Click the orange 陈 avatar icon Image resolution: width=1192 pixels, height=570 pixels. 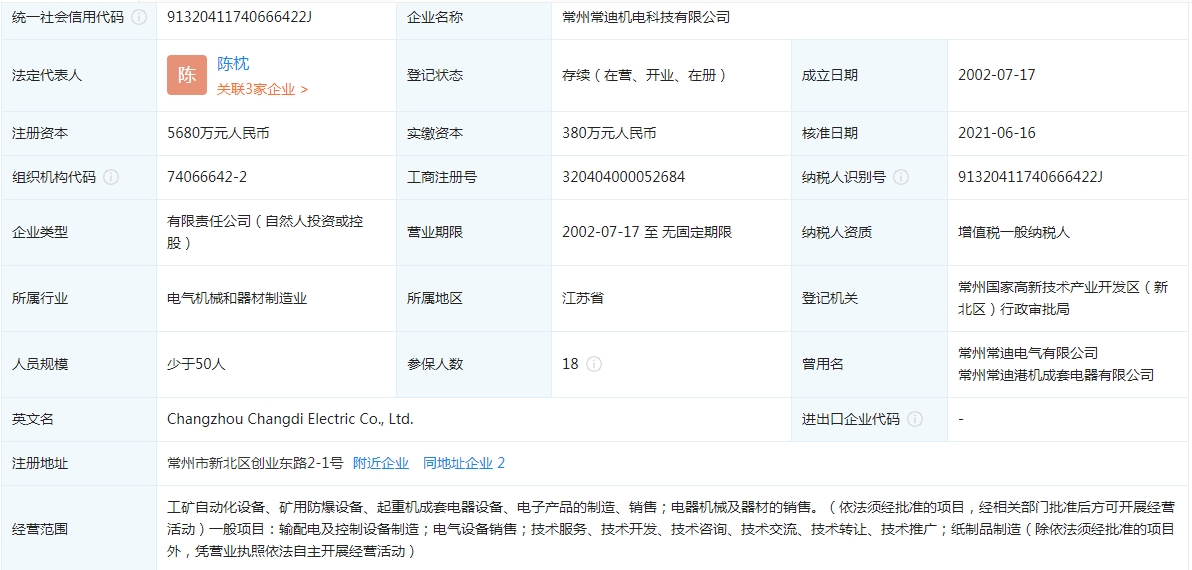(x=187, y=75)
